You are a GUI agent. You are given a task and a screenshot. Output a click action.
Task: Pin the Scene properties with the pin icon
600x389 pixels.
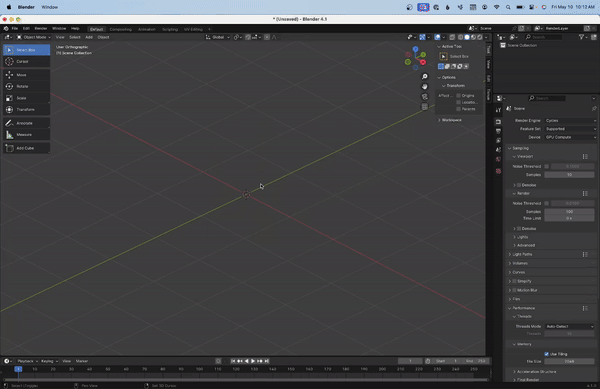click(x=594, y=109)
